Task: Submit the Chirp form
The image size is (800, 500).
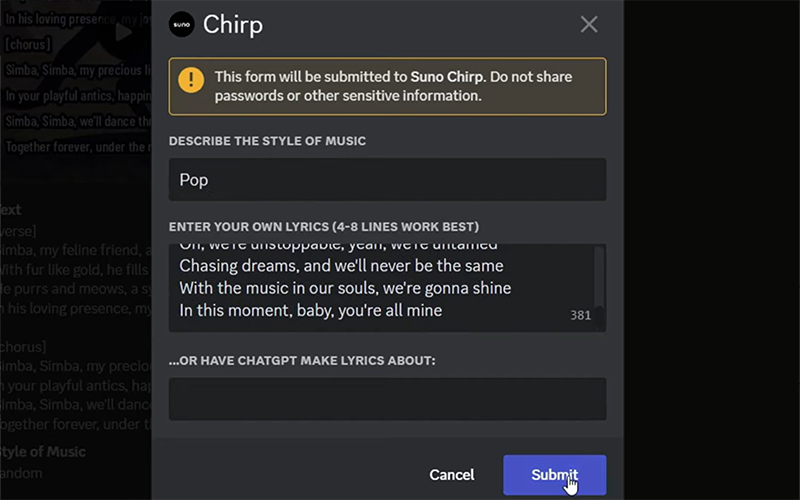Action: tap(554, 474)
